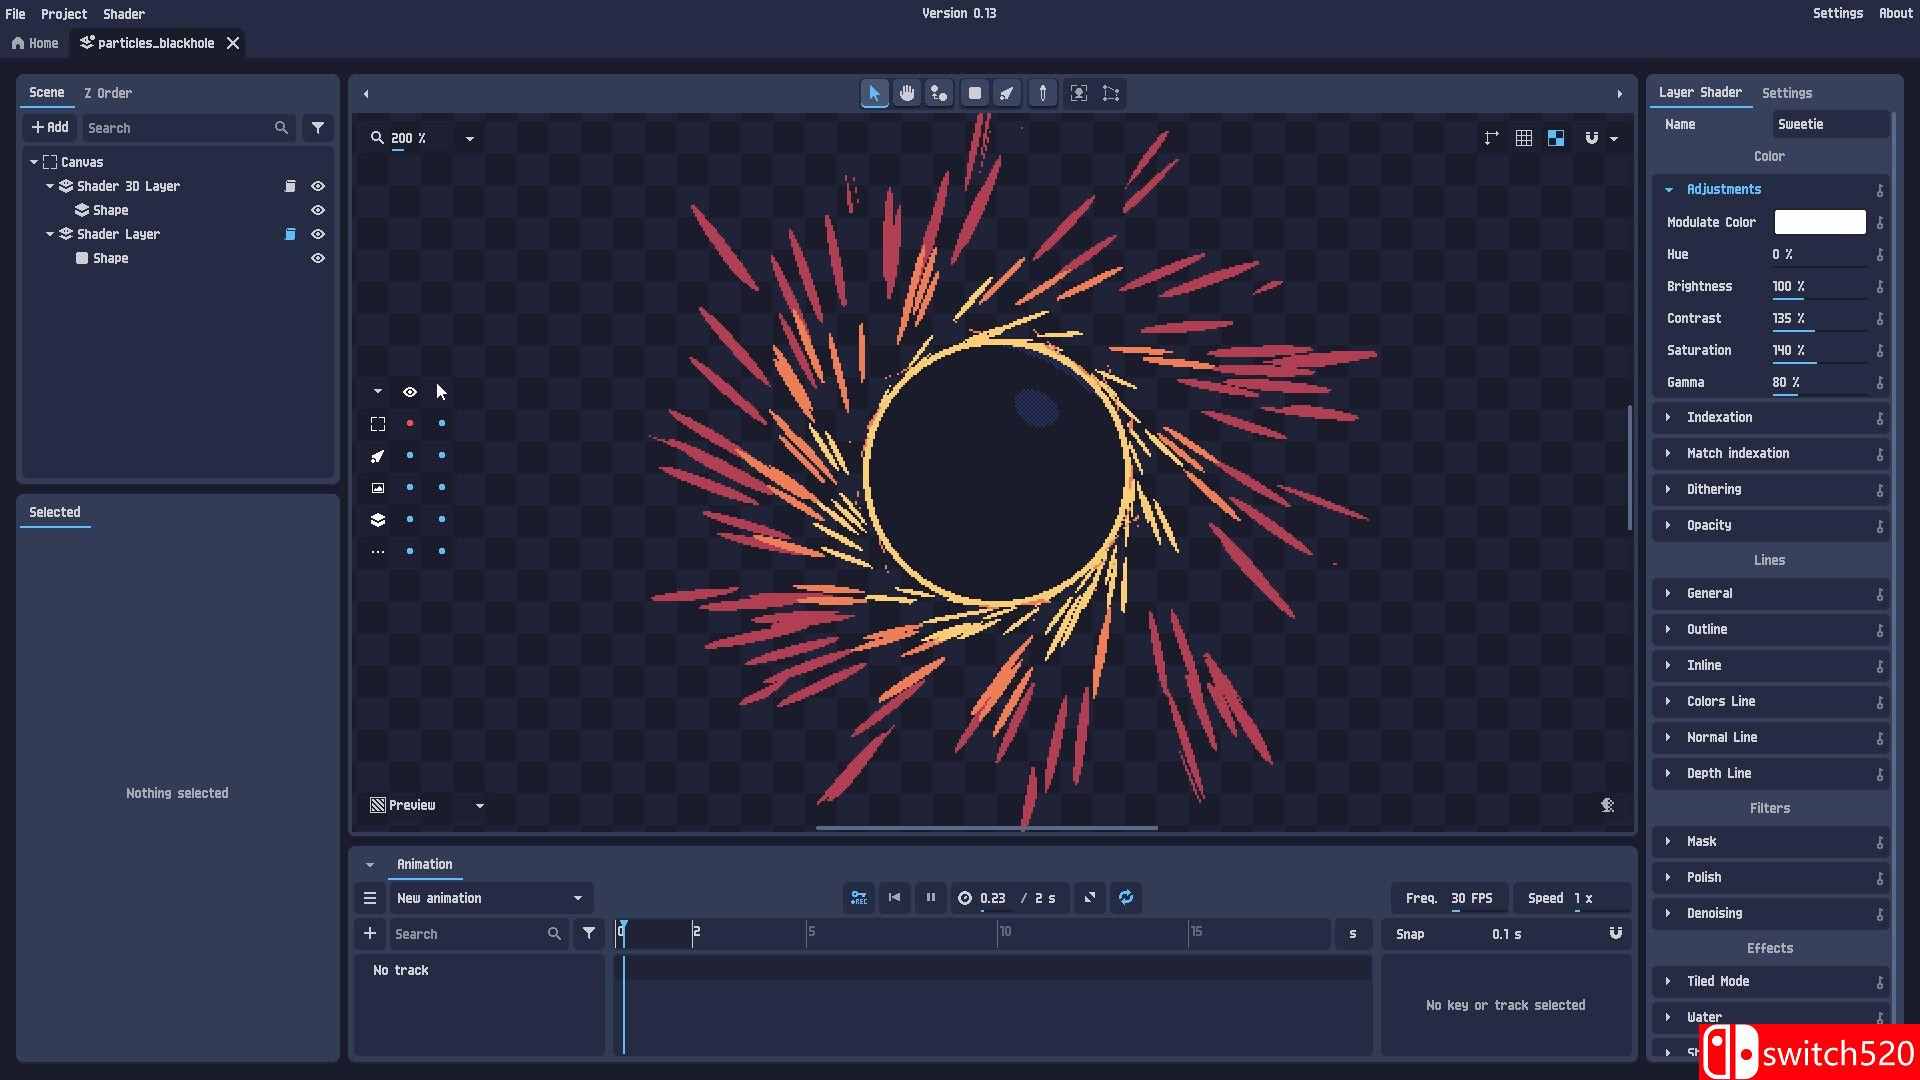Image resolution: width=1920 pixels, height=1080 pixels.
Task: Toggle the grid display icon
Action: pos(1523,138)
